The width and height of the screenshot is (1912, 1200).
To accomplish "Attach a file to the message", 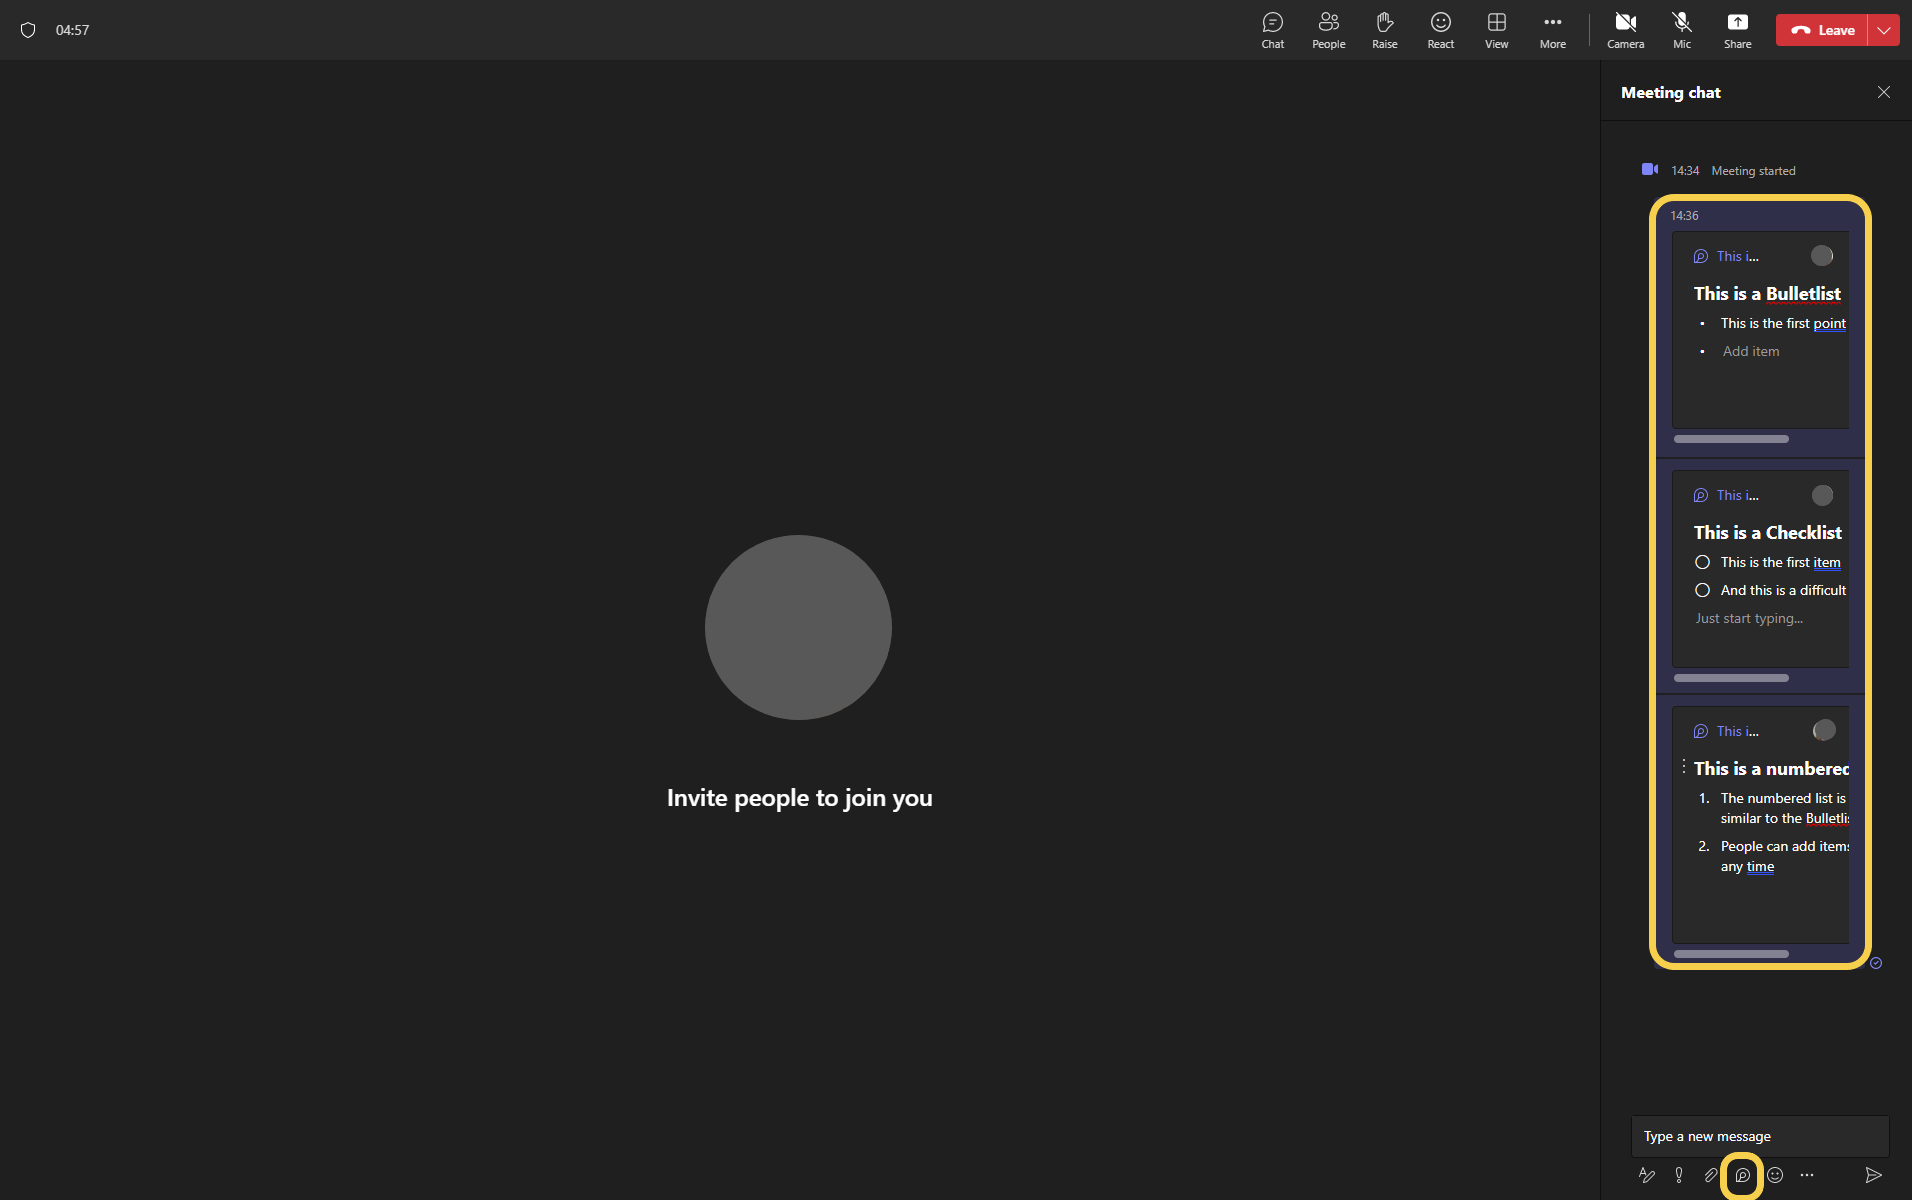I will [1711, 1175].
